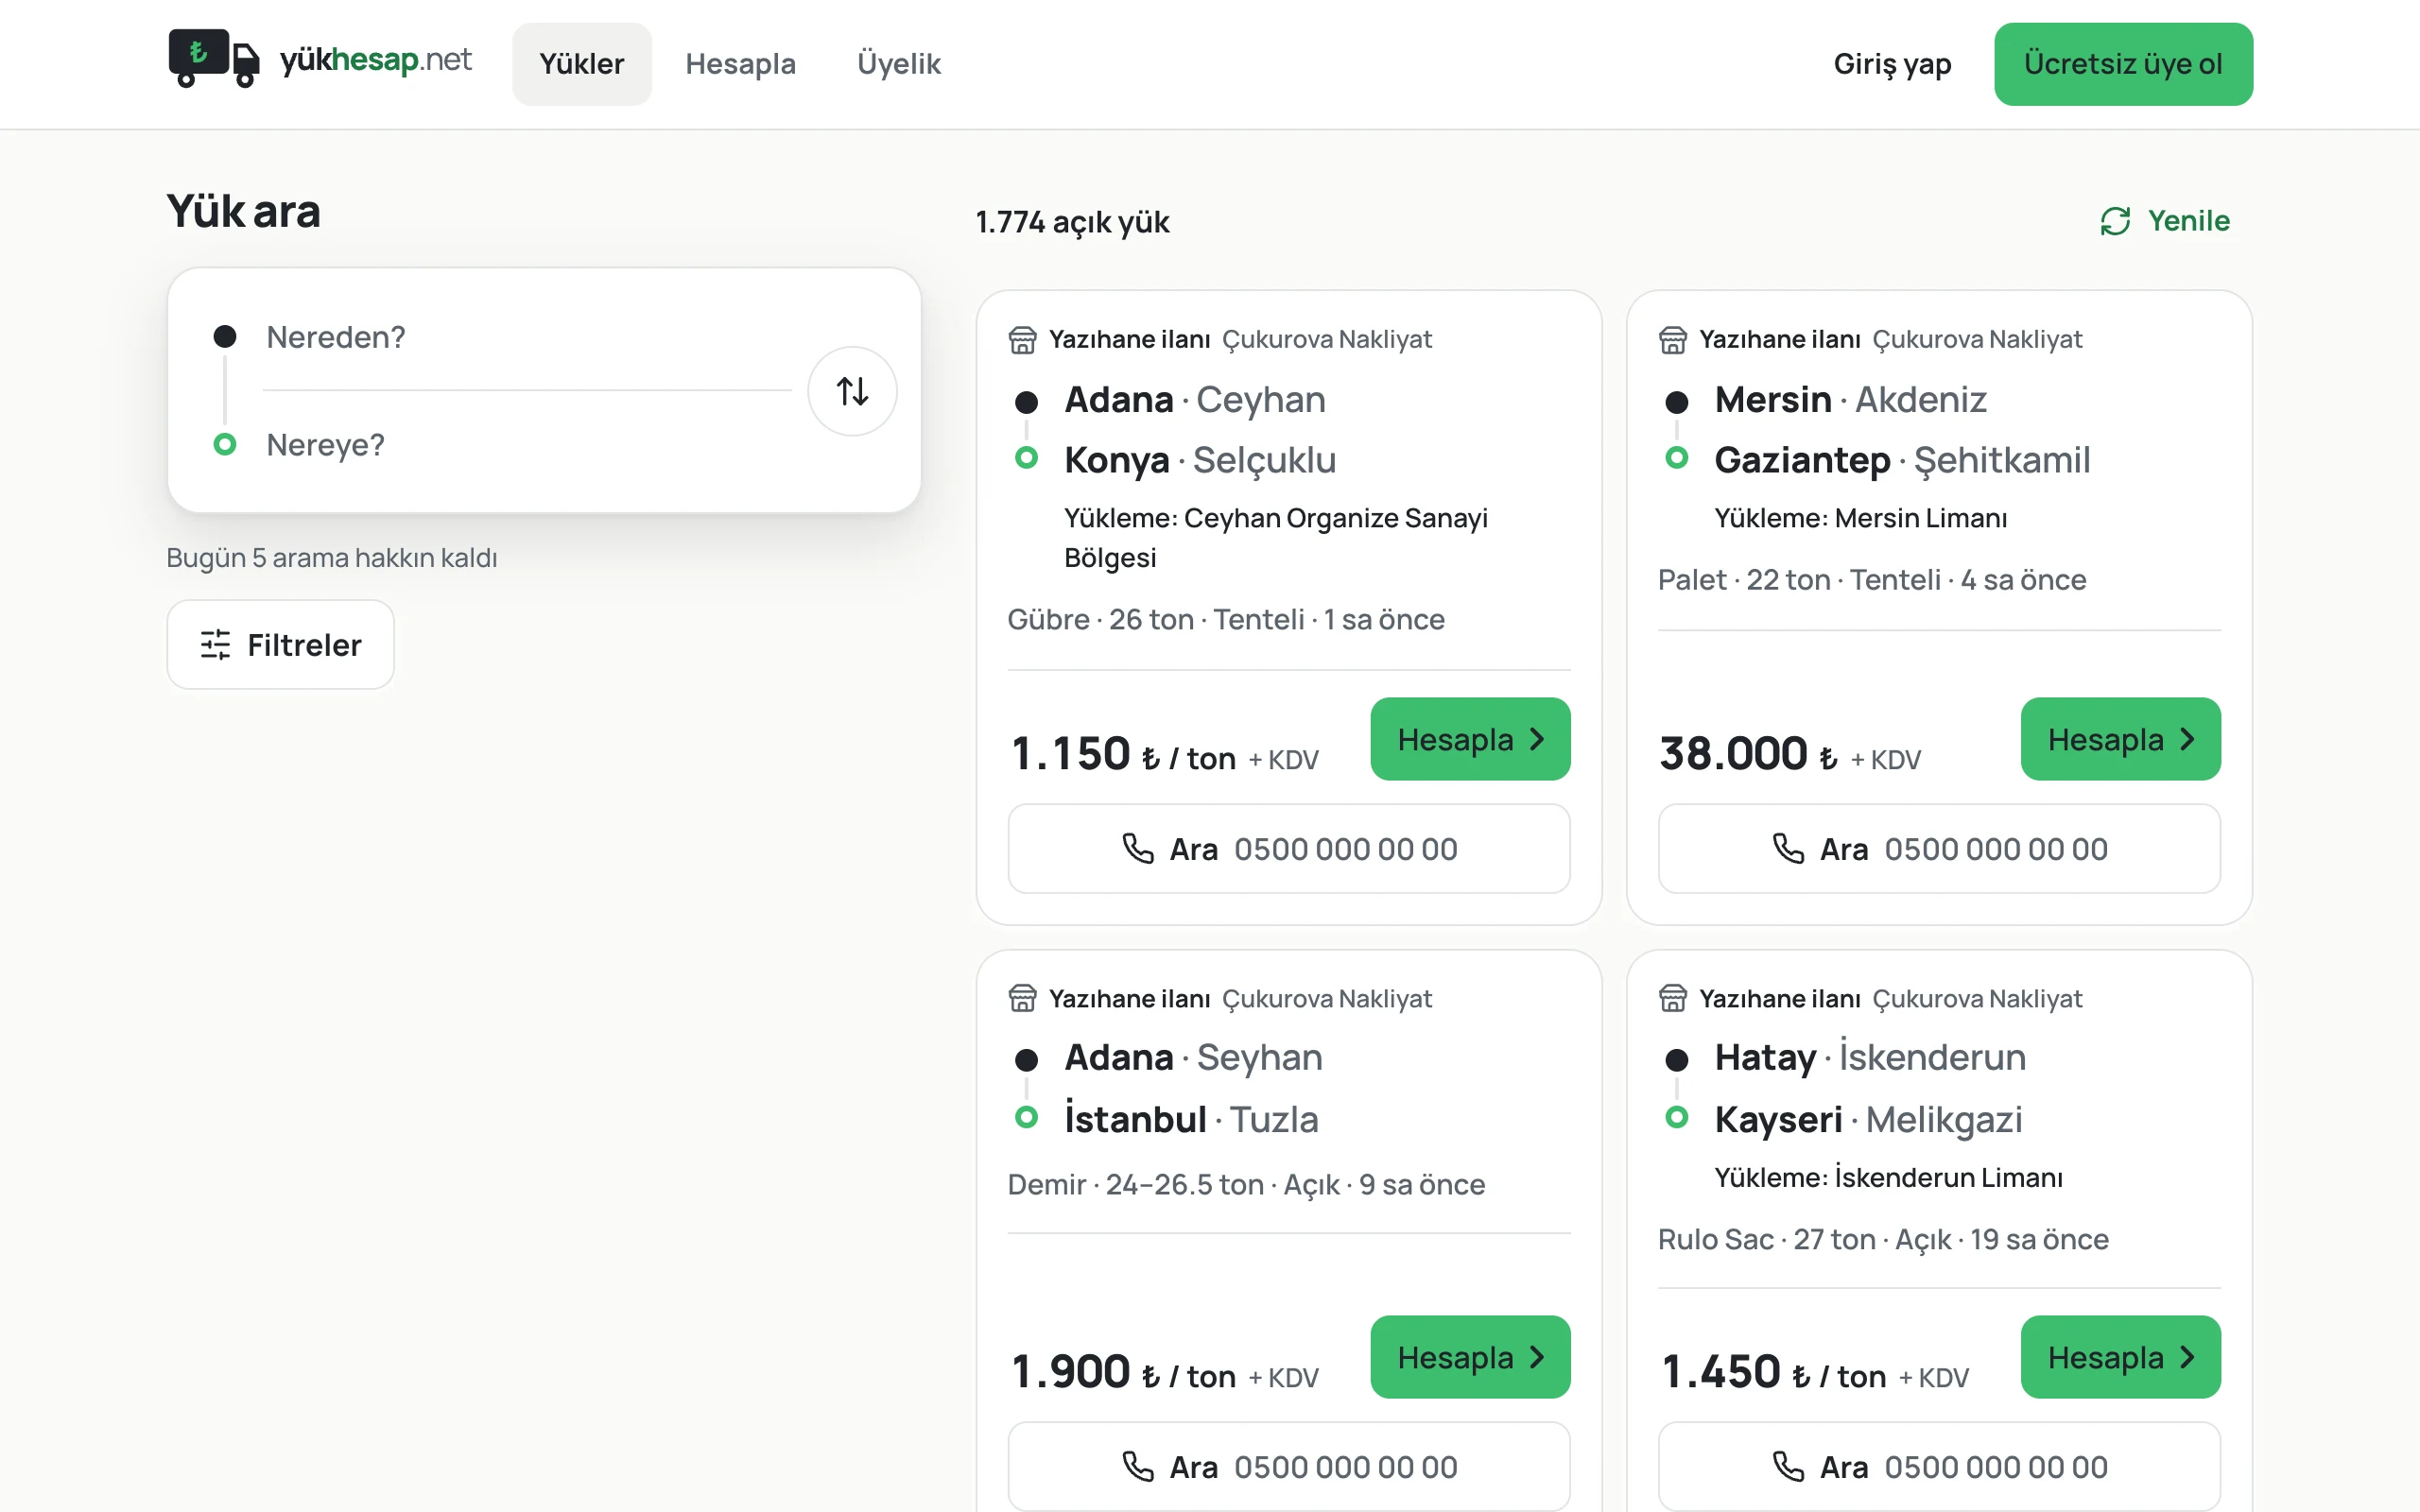Image resolution: width=2420 pixels, height=1512 pixels.
Task: Click Hesapla on the Adana to İstanbul load
Action: [1470, 1357]
